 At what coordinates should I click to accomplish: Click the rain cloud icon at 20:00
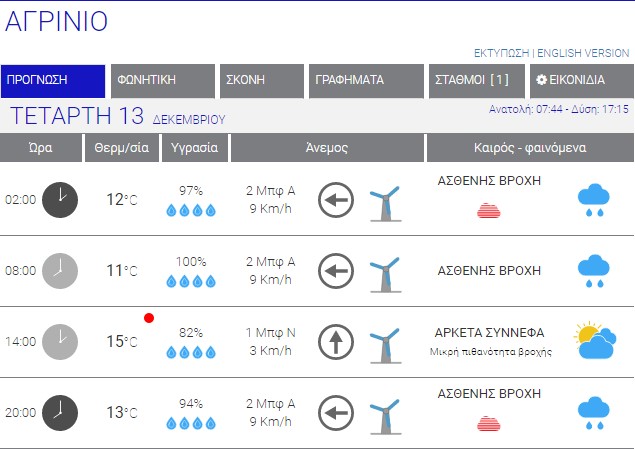pos(594,412)
